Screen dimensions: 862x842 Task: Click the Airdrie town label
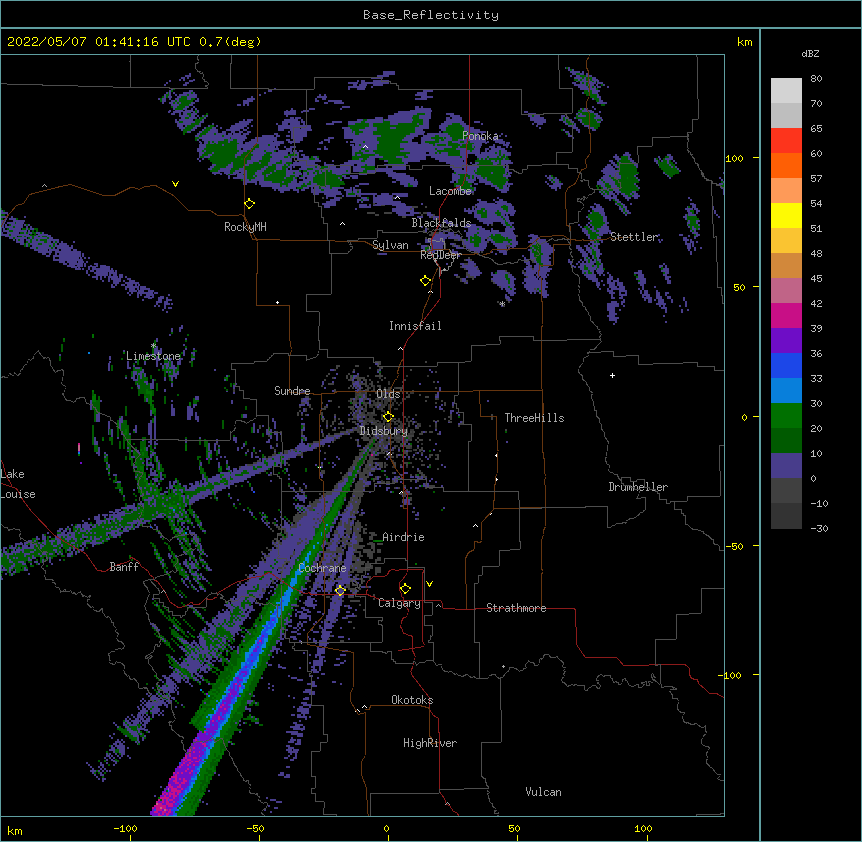pyautogui.click(x=403, y=537)
